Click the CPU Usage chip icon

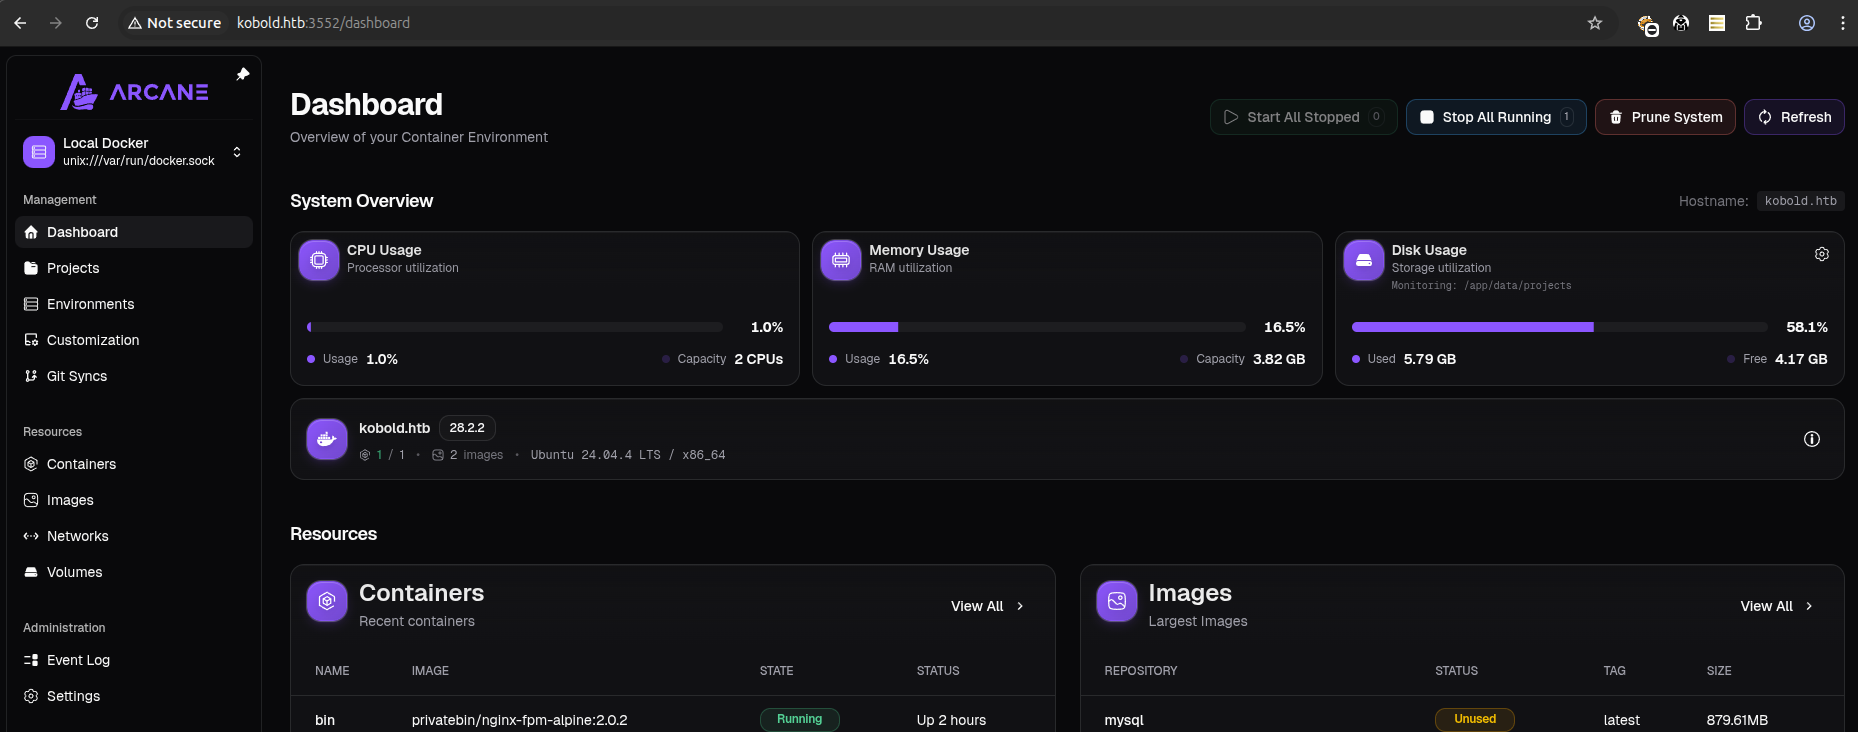pyautogui.click(x=319, y=260)
